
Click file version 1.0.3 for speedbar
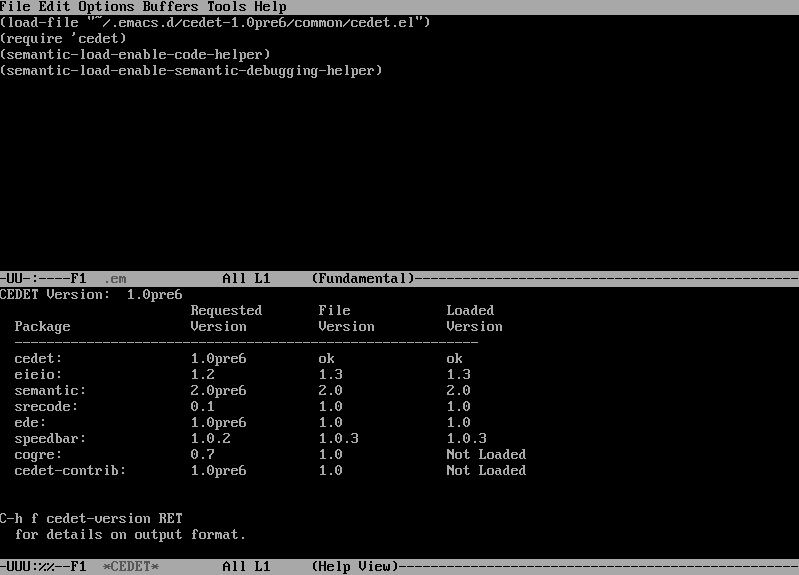[338, 438]
